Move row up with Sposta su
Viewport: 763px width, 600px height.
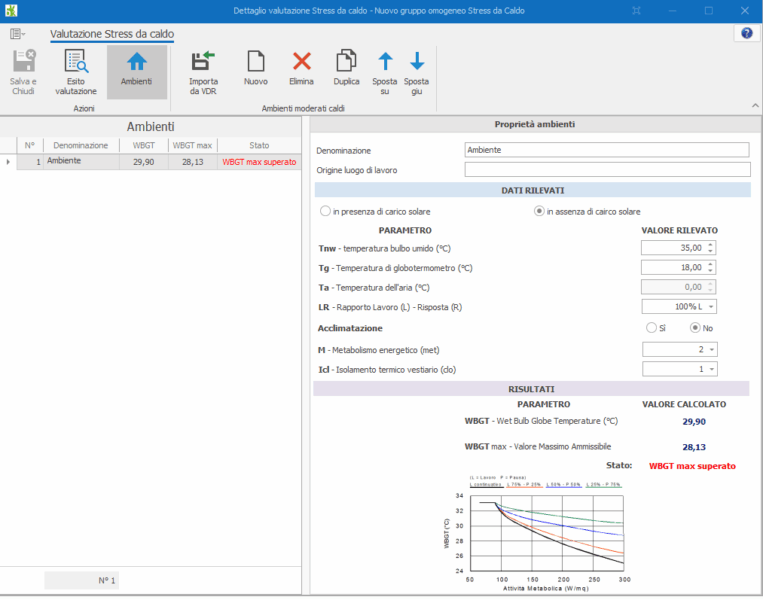coord(385,72)
